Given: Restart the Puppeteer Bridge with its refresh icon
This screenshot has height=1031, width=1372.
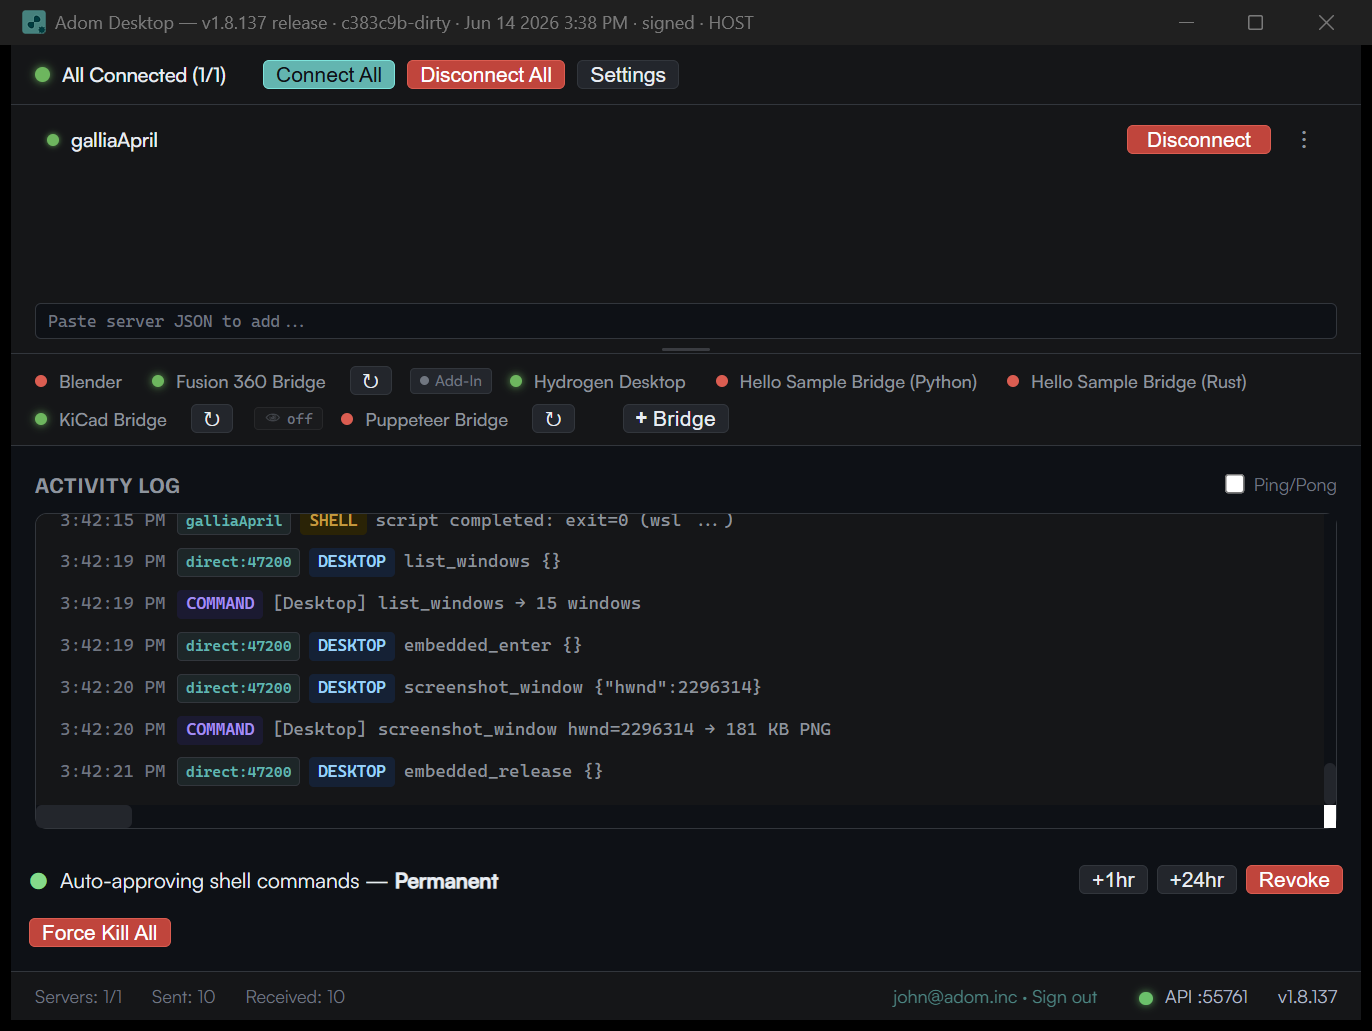Looking at the screenshot, I should point(553,419).
